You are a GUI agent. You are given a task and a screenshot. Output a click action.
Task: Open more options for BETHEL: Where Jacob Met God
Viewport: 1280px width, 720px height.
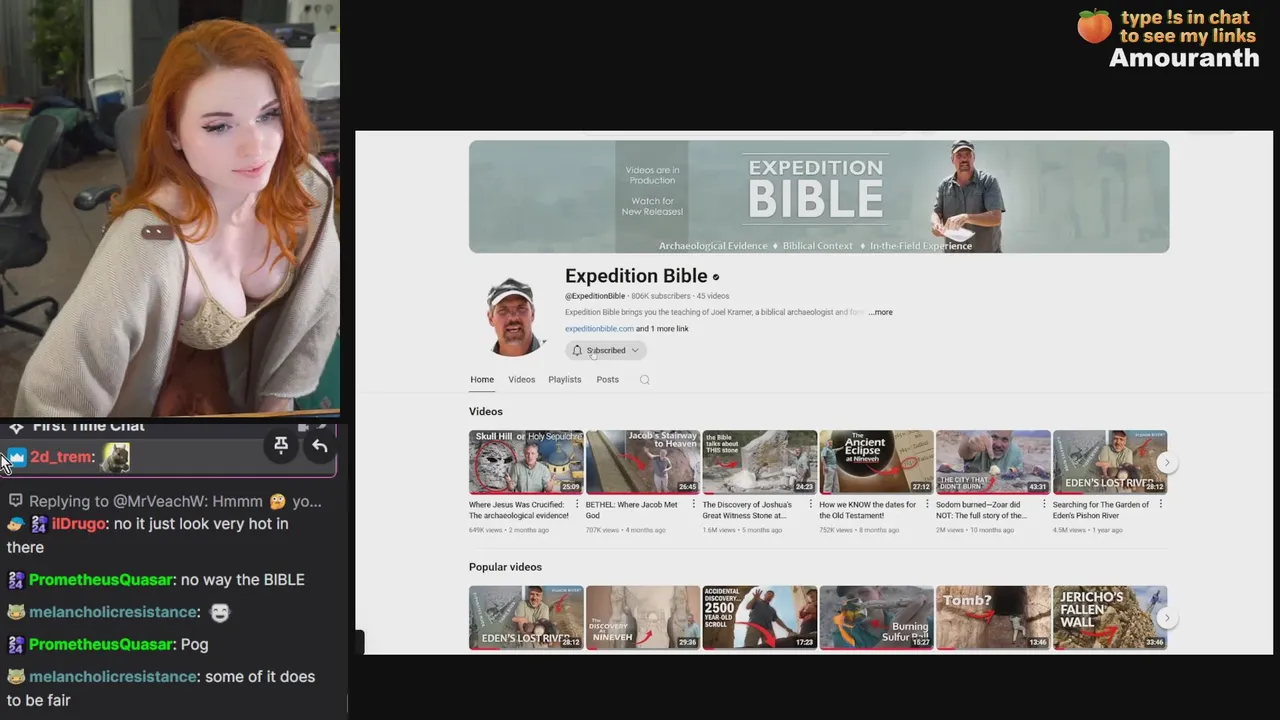[x=694, y=505]
